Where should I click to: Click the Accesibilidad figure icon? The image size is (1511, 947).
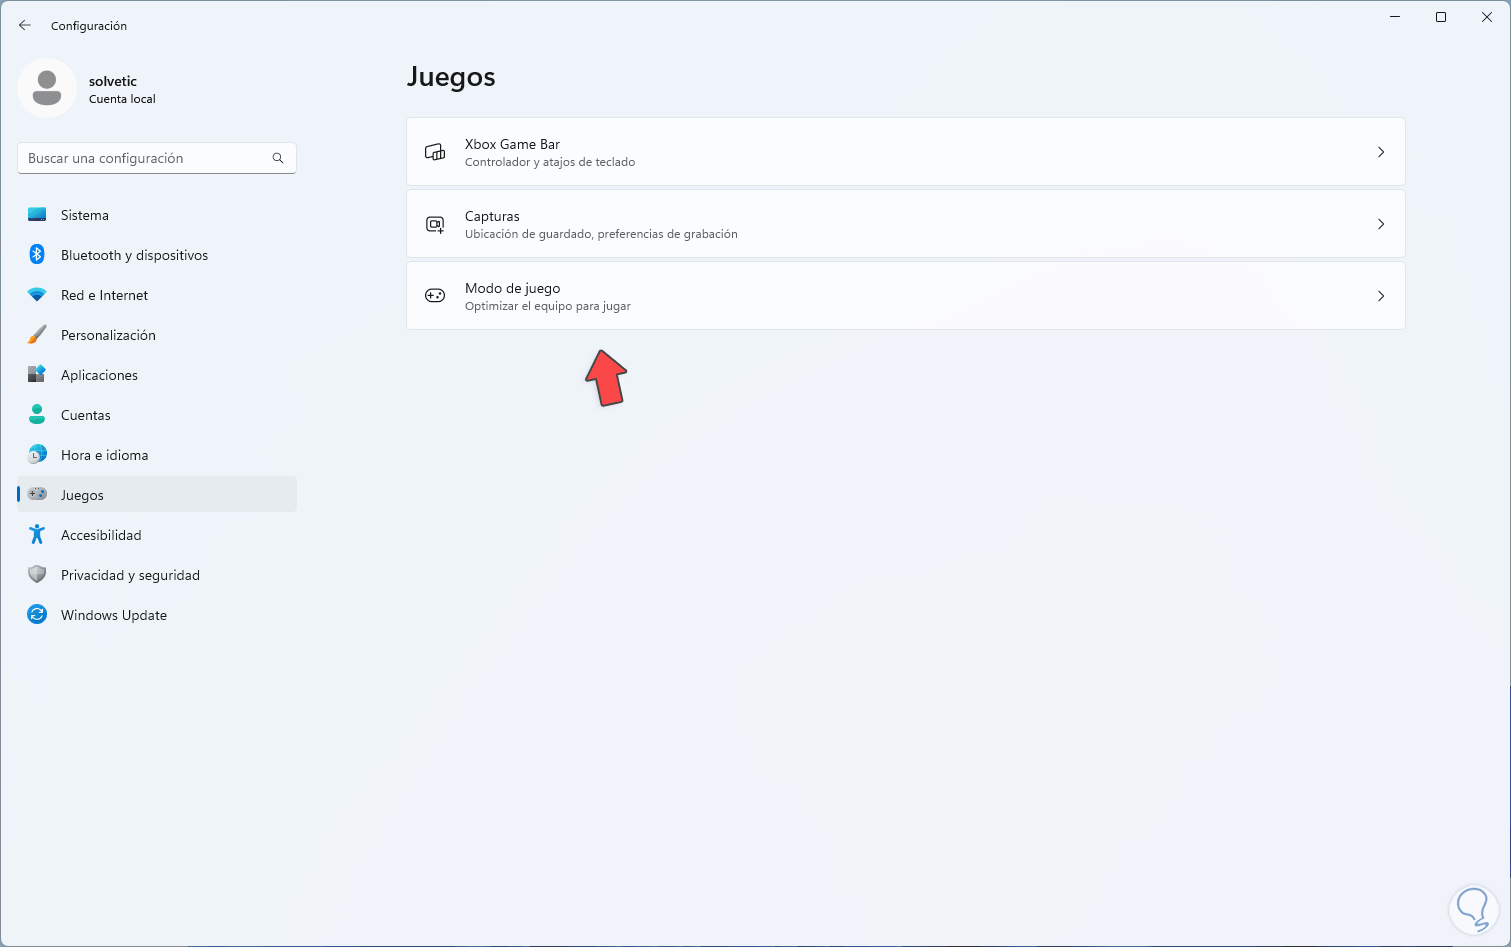tap(37, 535)
